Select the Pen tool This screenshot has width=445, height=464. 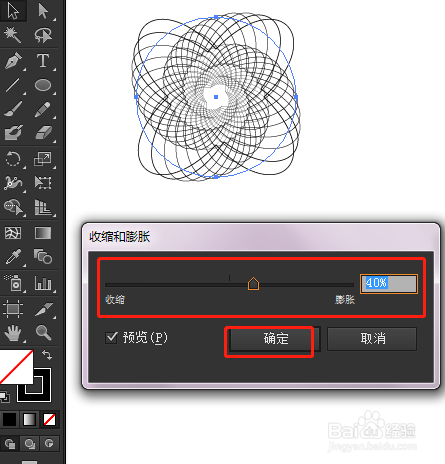click(x=13, y=61)
